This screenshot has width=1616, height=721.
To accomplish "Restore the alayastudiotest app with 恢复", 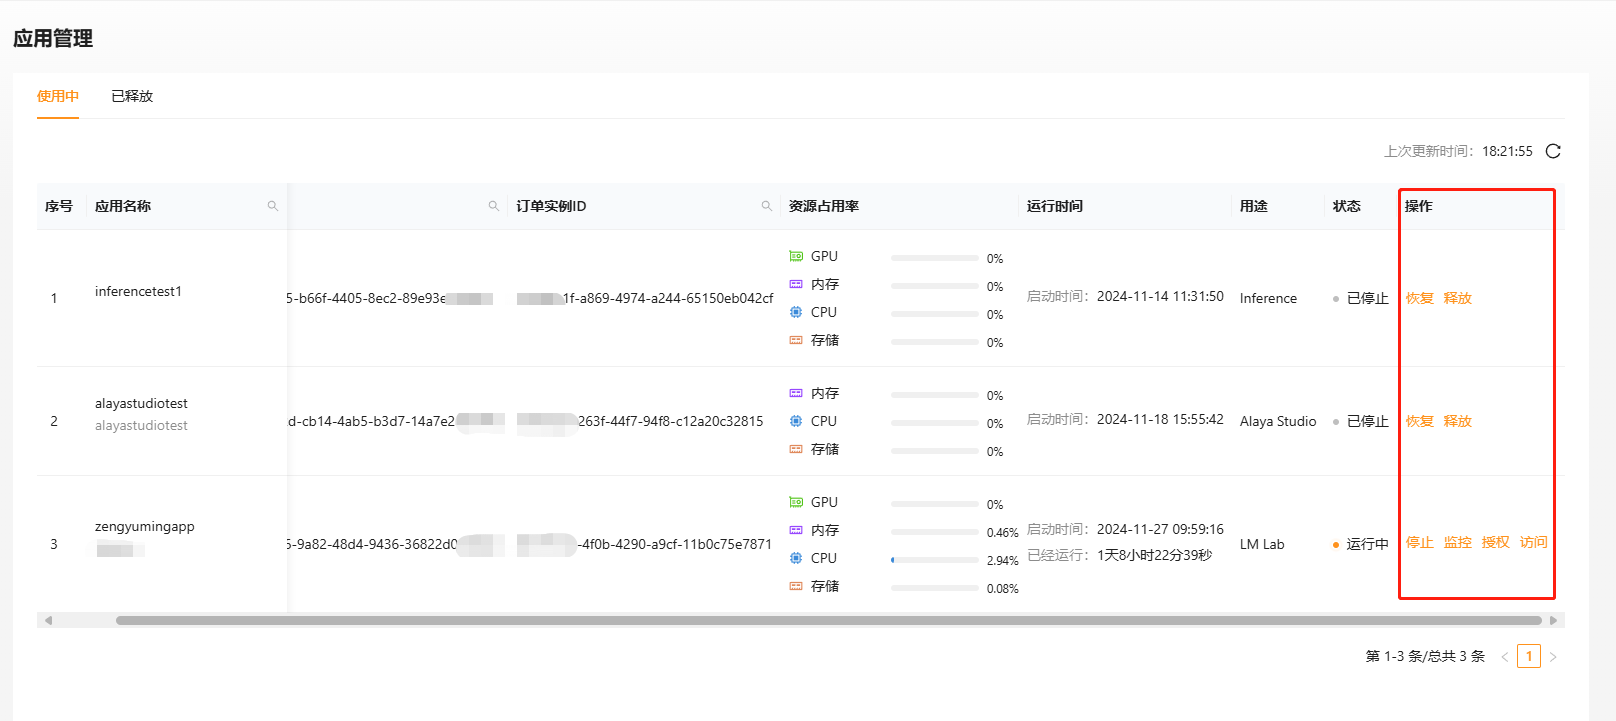I will pos(1419,421).
